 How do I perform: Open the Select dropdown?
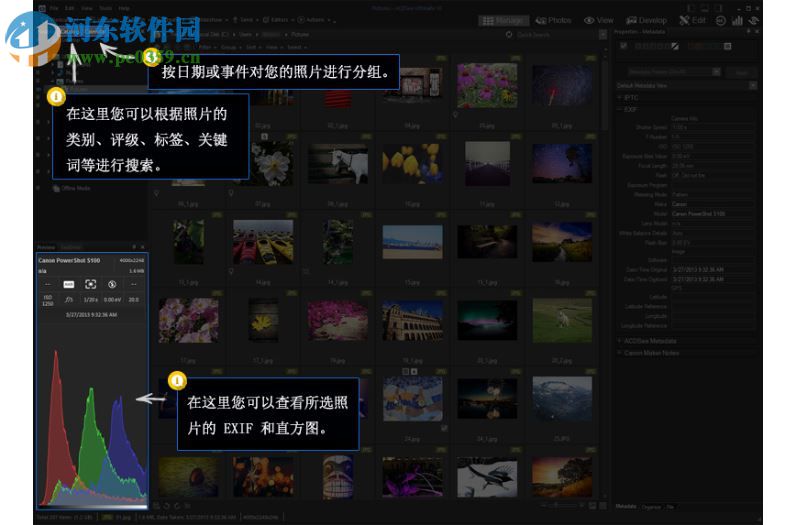(x=296, y=47)
